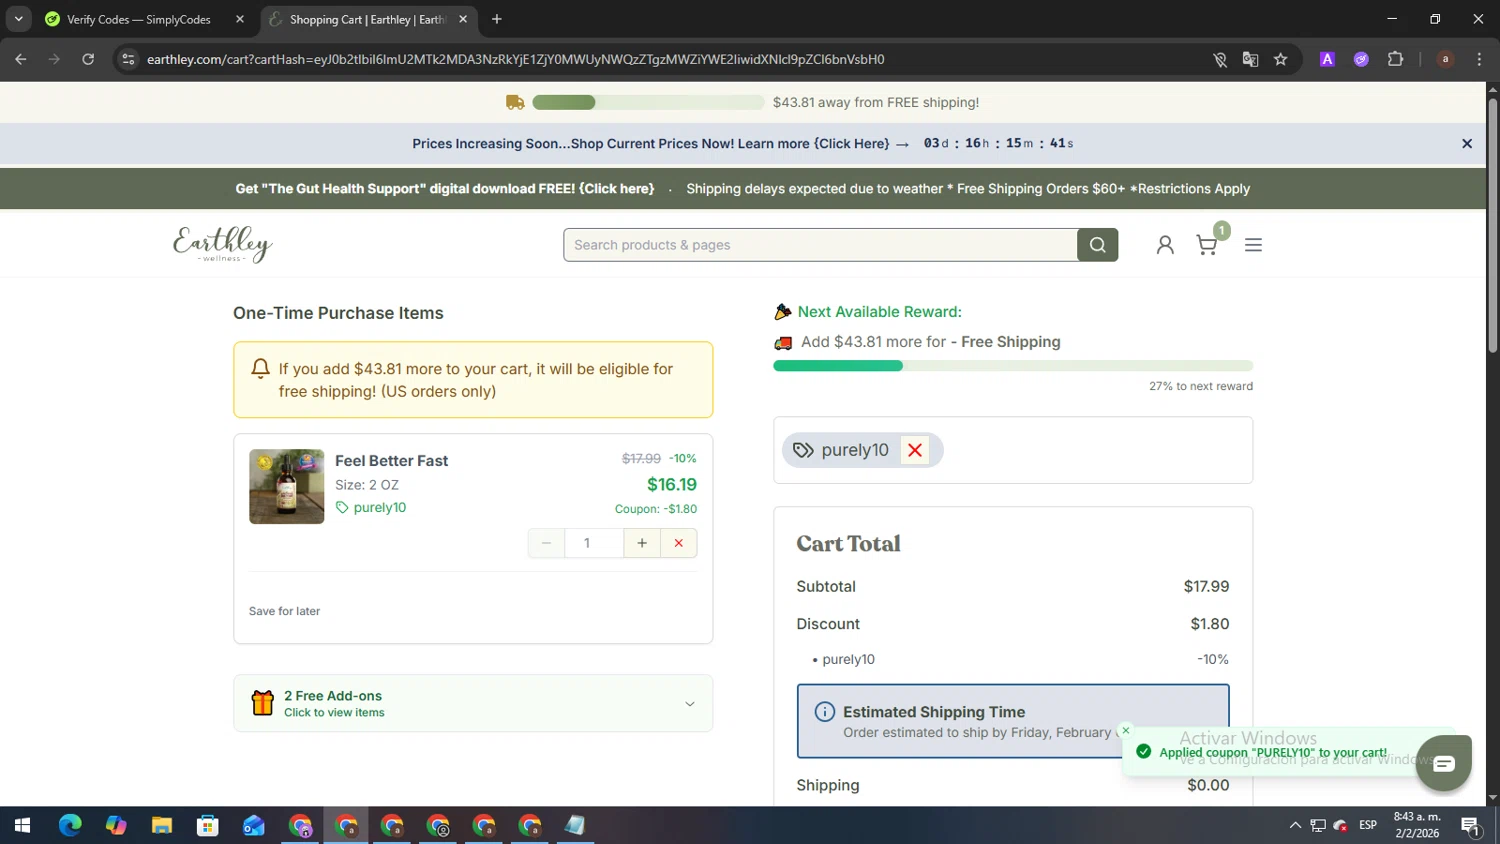
Task: Click the next reward progress bar
Action: click(1013, 366)
